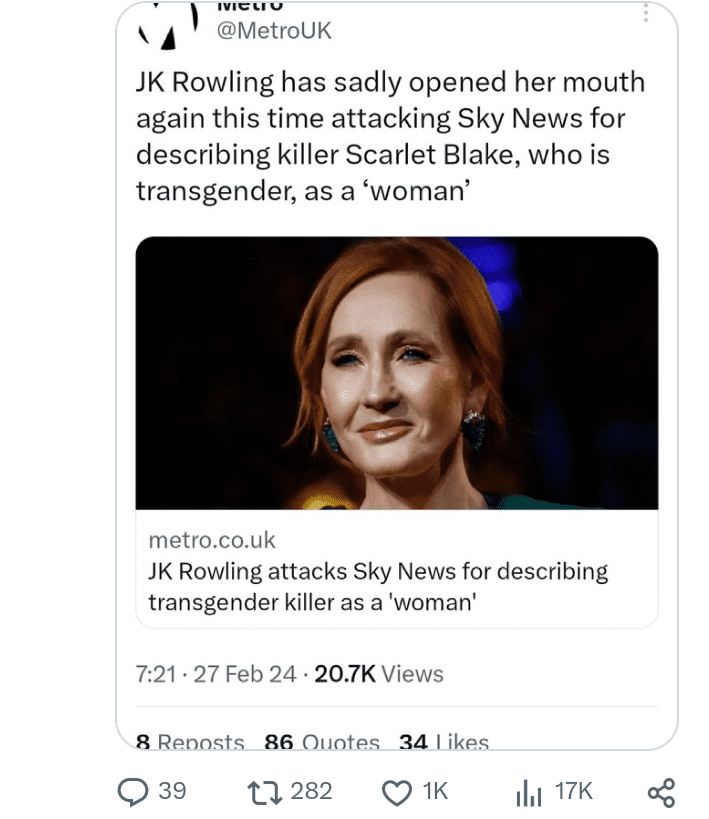Click the reply speech bubble icon

[133, 792]
